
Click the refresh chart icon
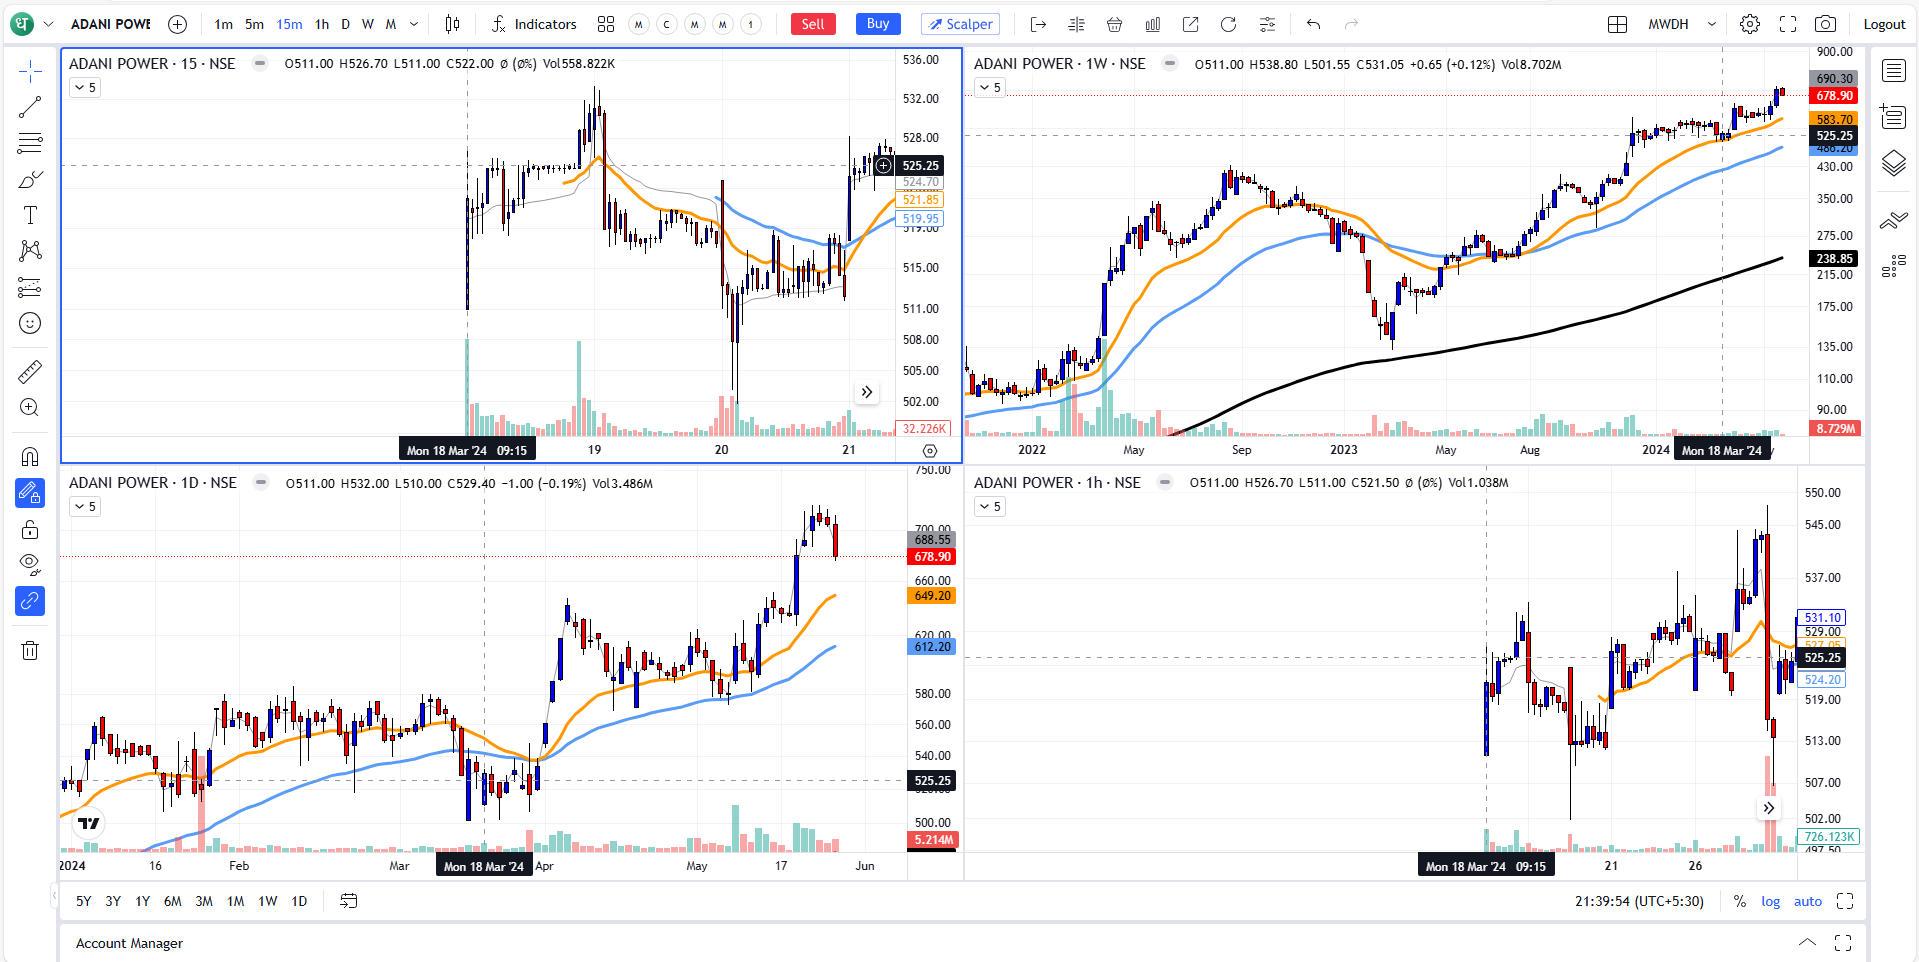coord(1228,24)
